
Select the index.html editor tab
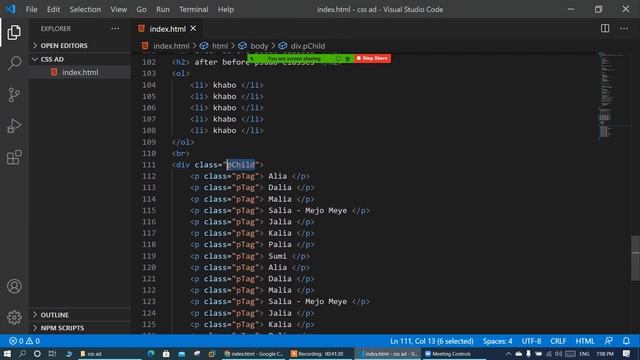pyautogui.click(x=167, y=29)
